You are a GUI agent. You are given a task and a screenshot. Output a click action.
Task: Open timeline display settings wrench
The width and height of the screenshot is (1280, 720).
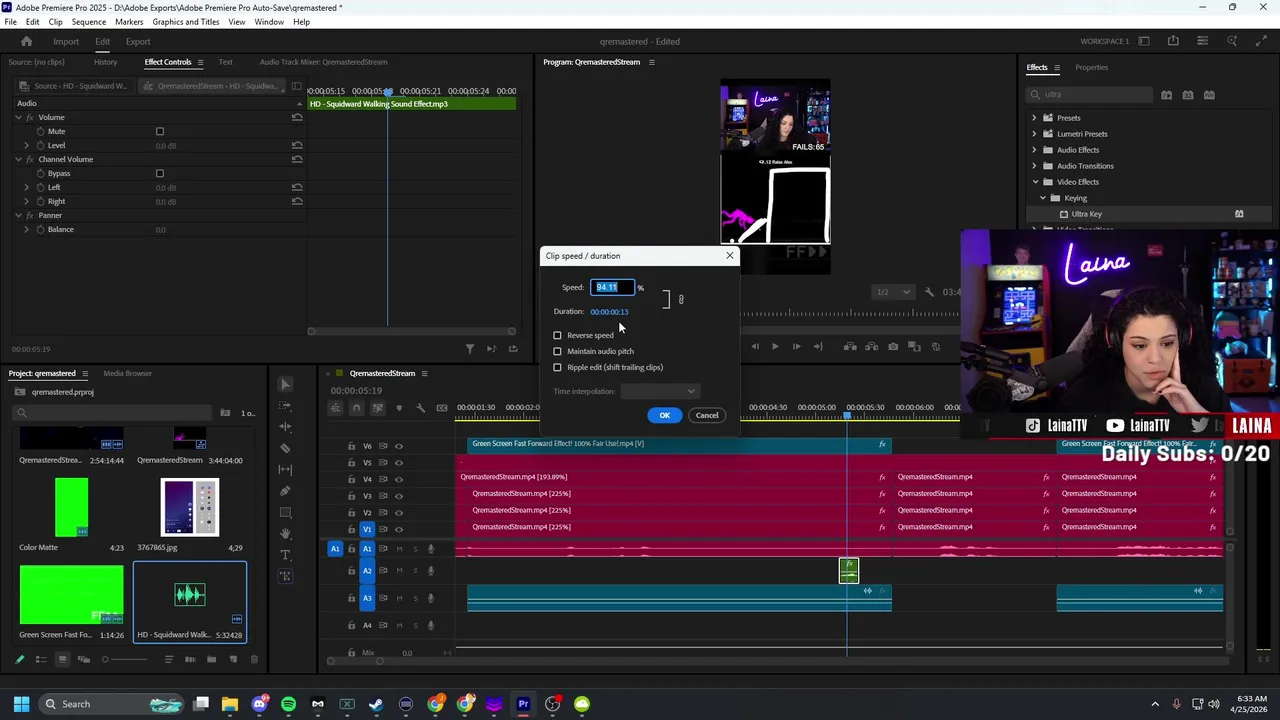pos(420,407)
